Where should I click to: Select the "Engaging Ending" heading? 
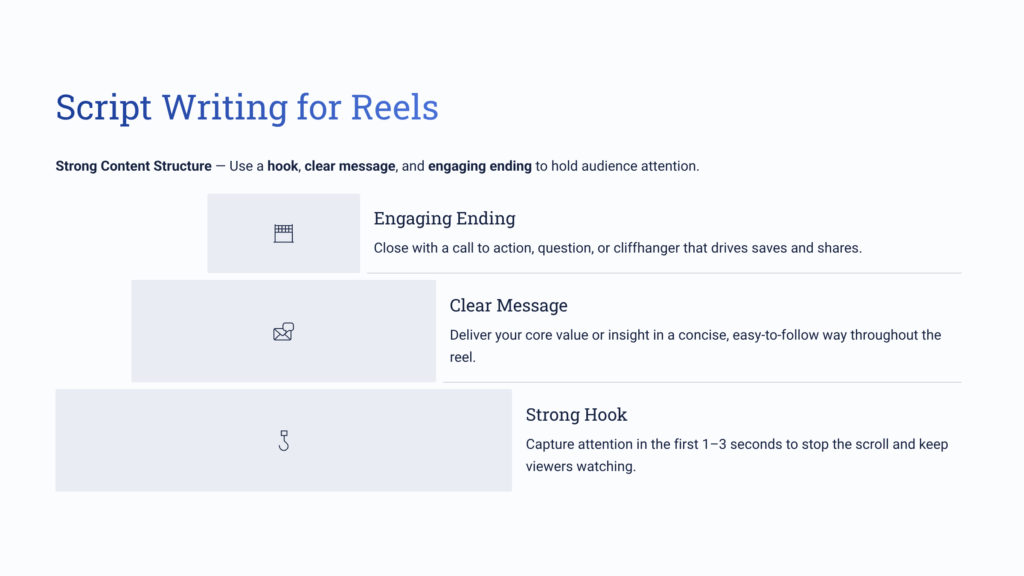coord(444,219)
